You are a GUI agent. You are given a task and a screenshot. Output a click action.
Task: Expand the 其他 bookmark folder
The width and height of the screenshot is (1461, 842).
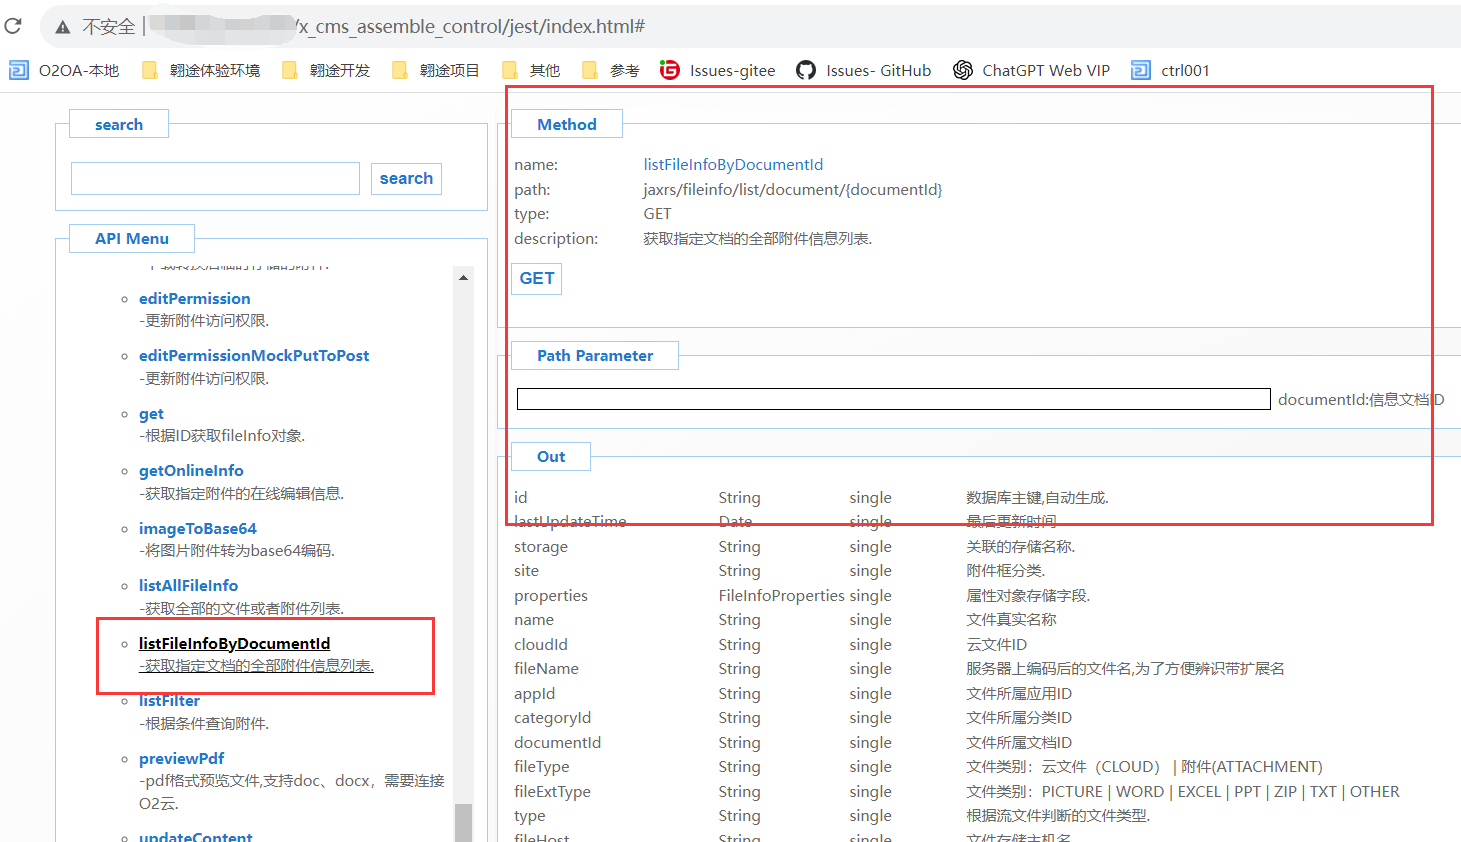pos(531,70)
